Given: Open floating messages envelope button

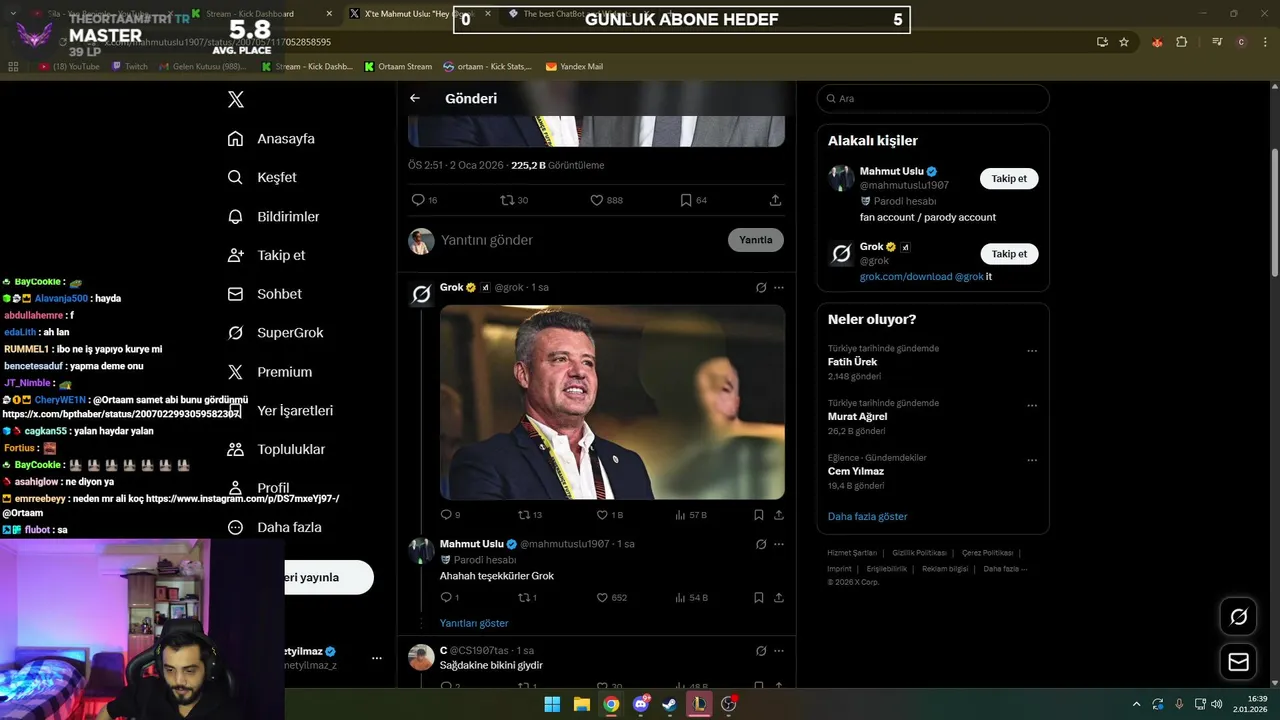Looking at the screenshot, I should coord(1238,662).
